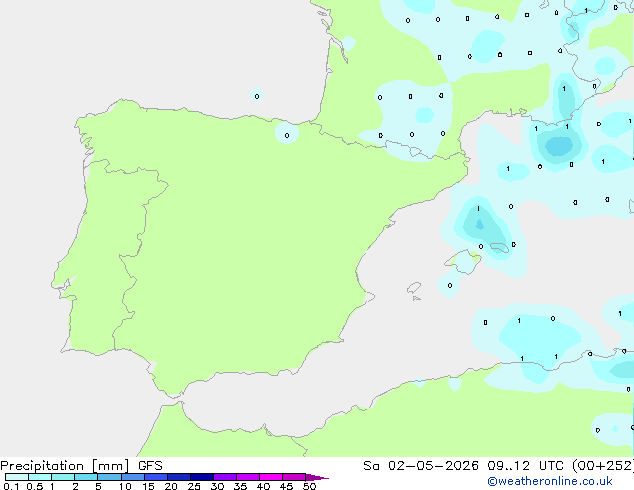
Task: Click the "10" legend scale label
Action: (x=125, y=486)
